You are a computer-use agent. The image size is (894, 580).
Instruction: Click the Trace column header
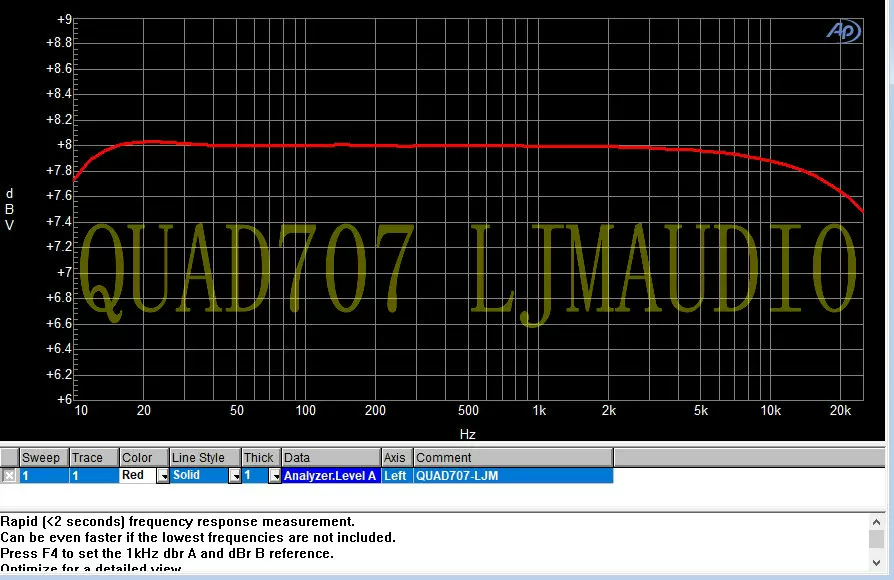tap(94, 457)
